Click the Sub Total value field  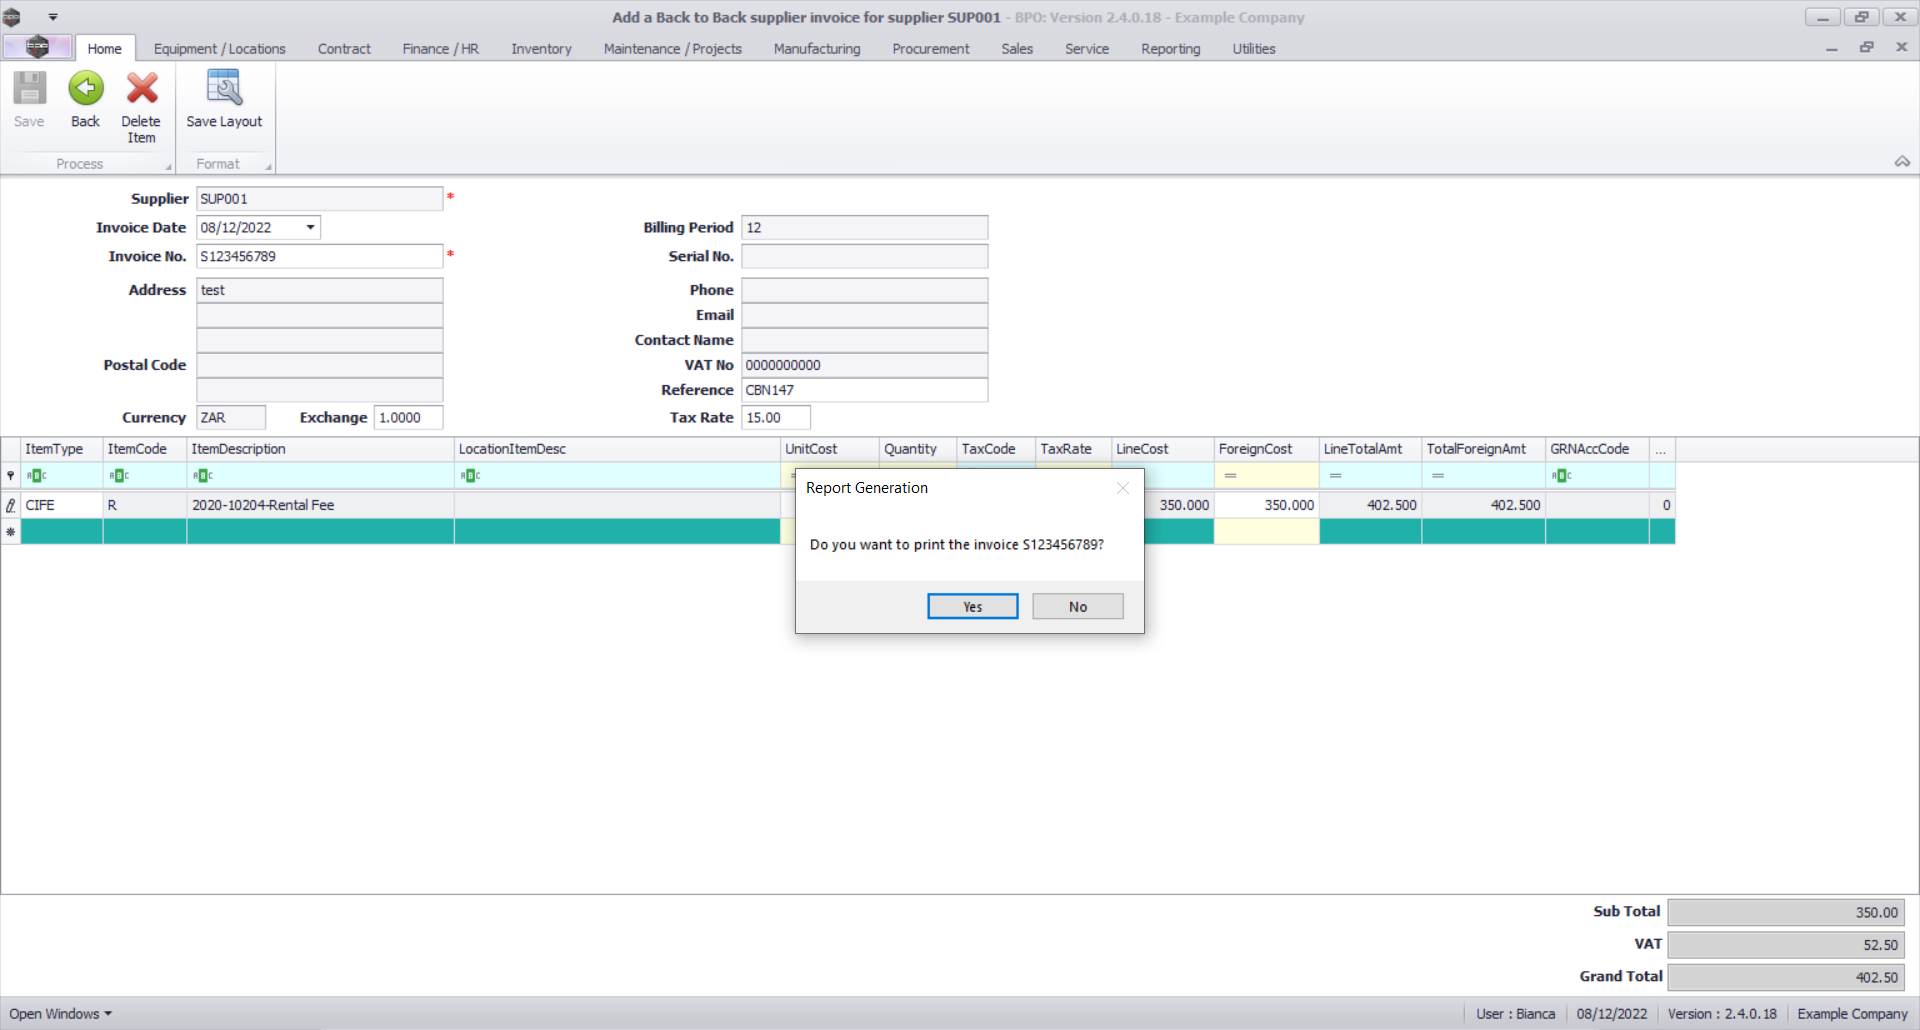(1786, 913)
